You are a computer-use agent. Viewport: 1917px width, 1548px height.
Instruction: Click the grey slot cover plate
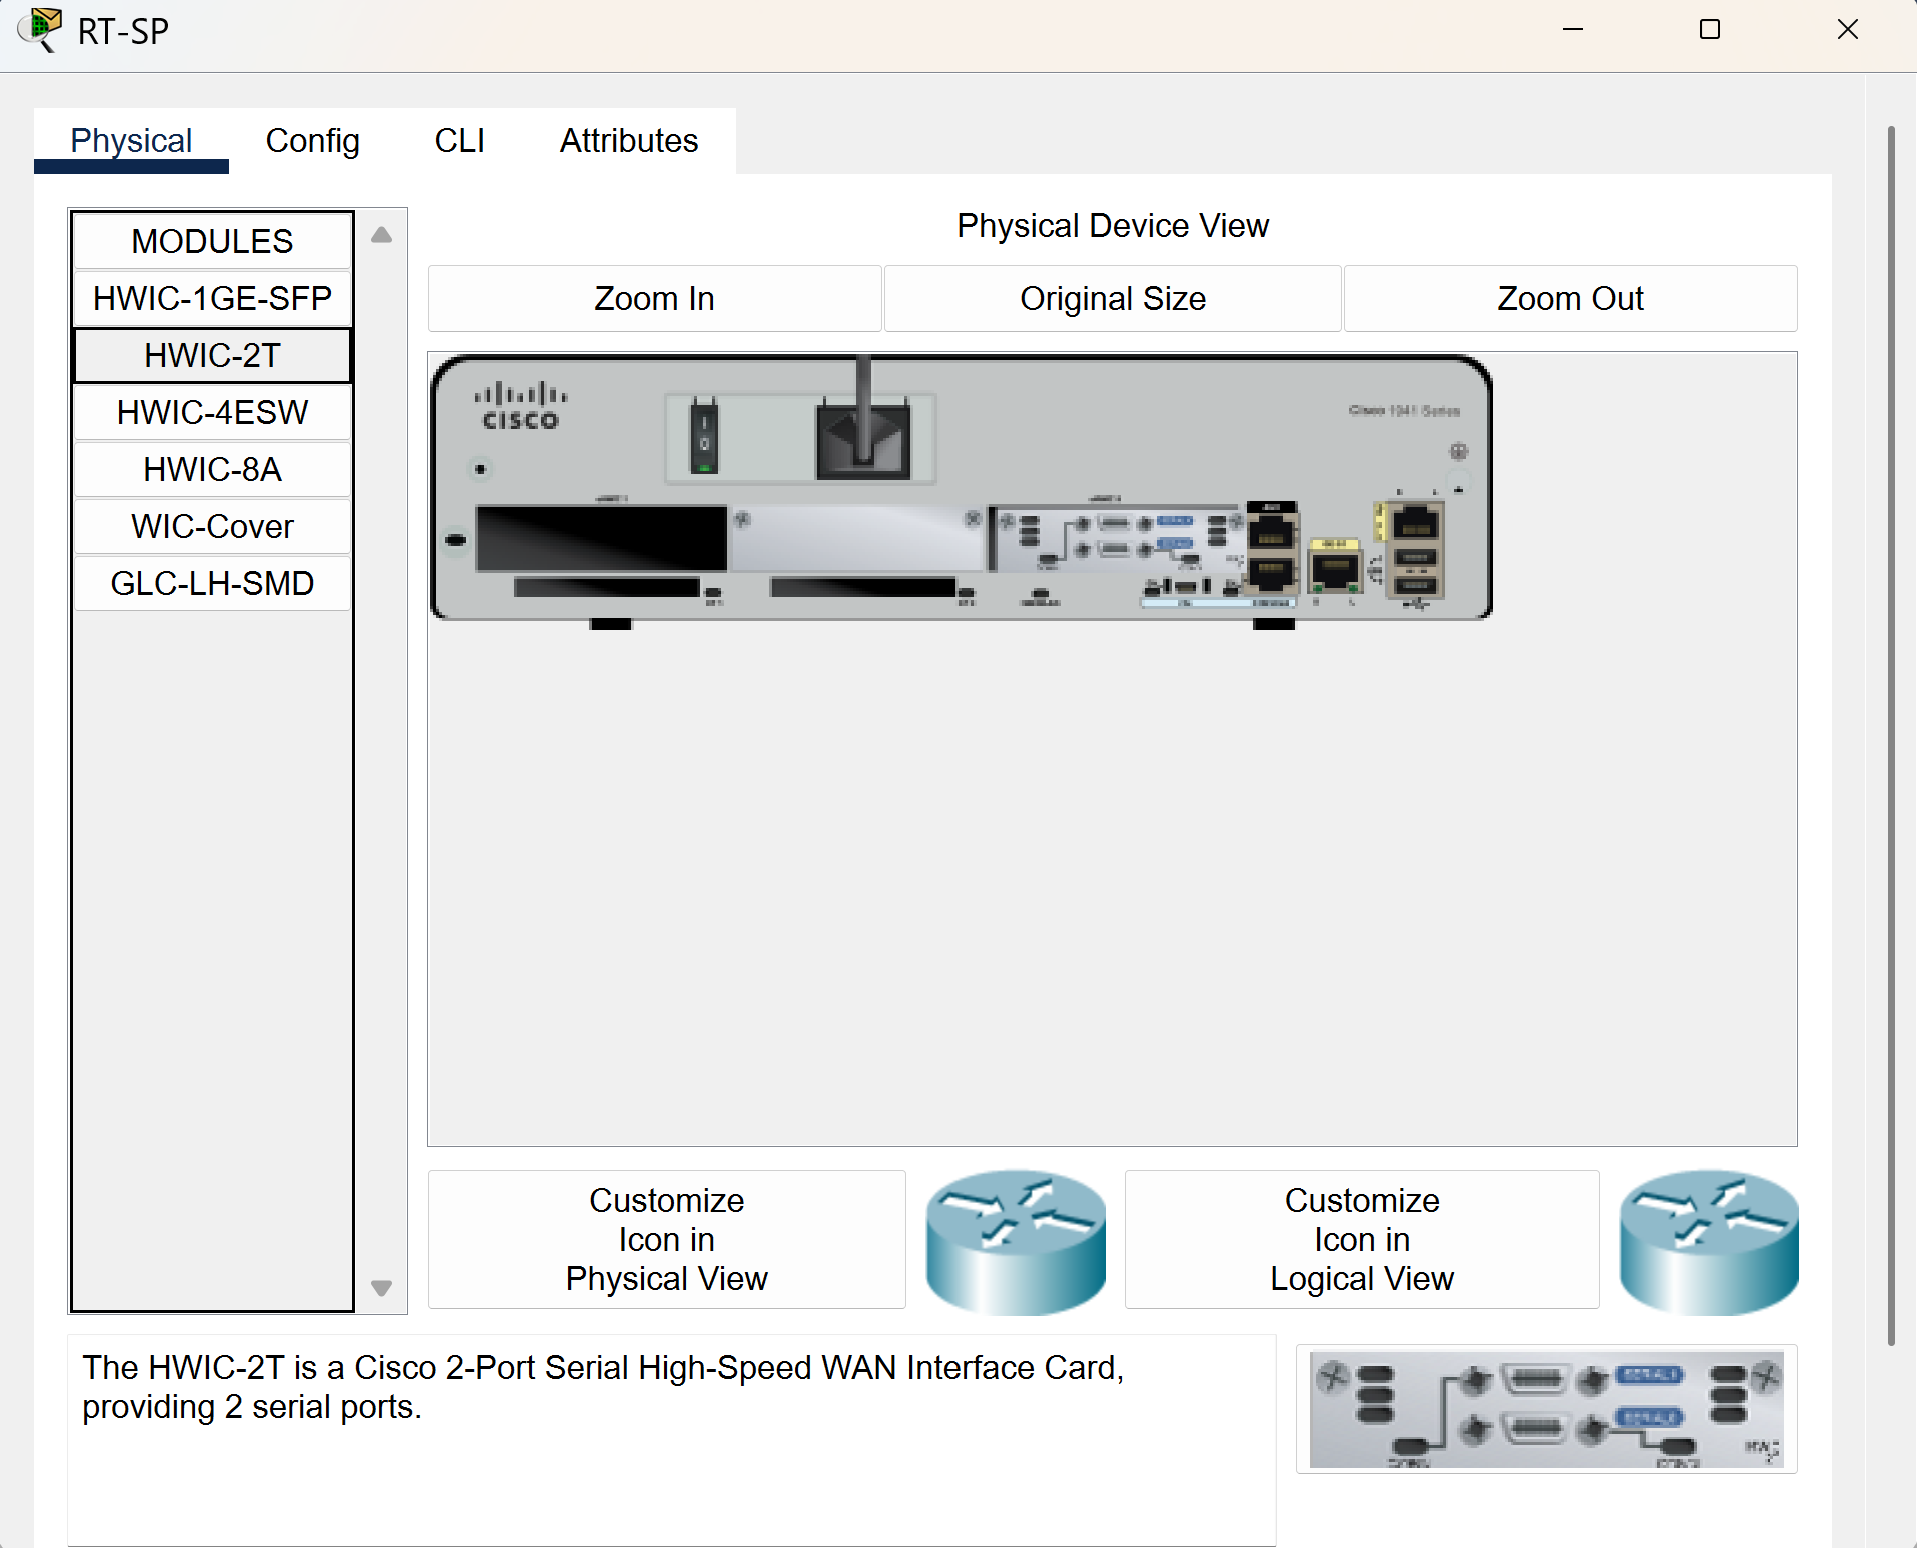(x=858, y=538)
